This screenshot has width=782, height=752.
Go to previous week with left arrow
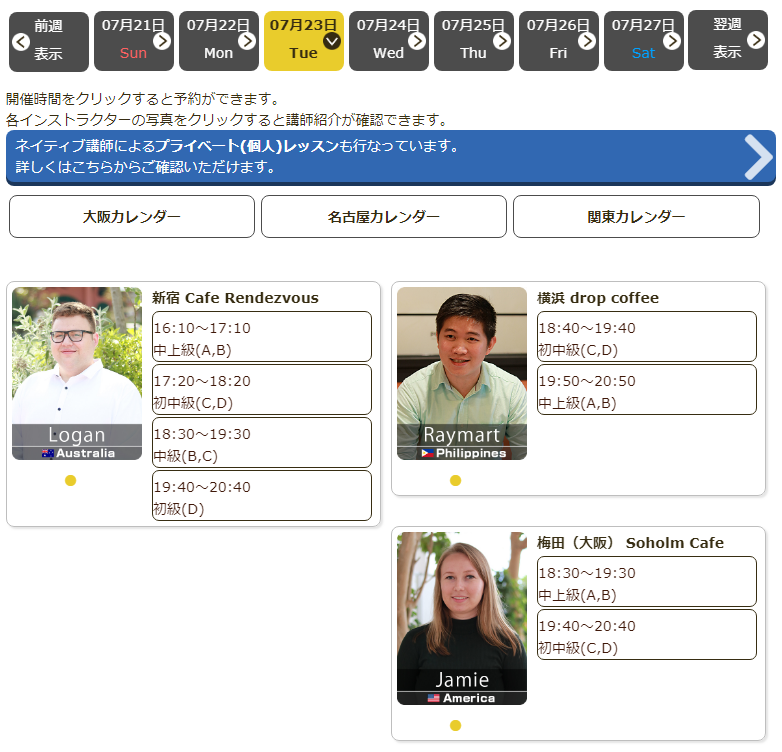21,41
